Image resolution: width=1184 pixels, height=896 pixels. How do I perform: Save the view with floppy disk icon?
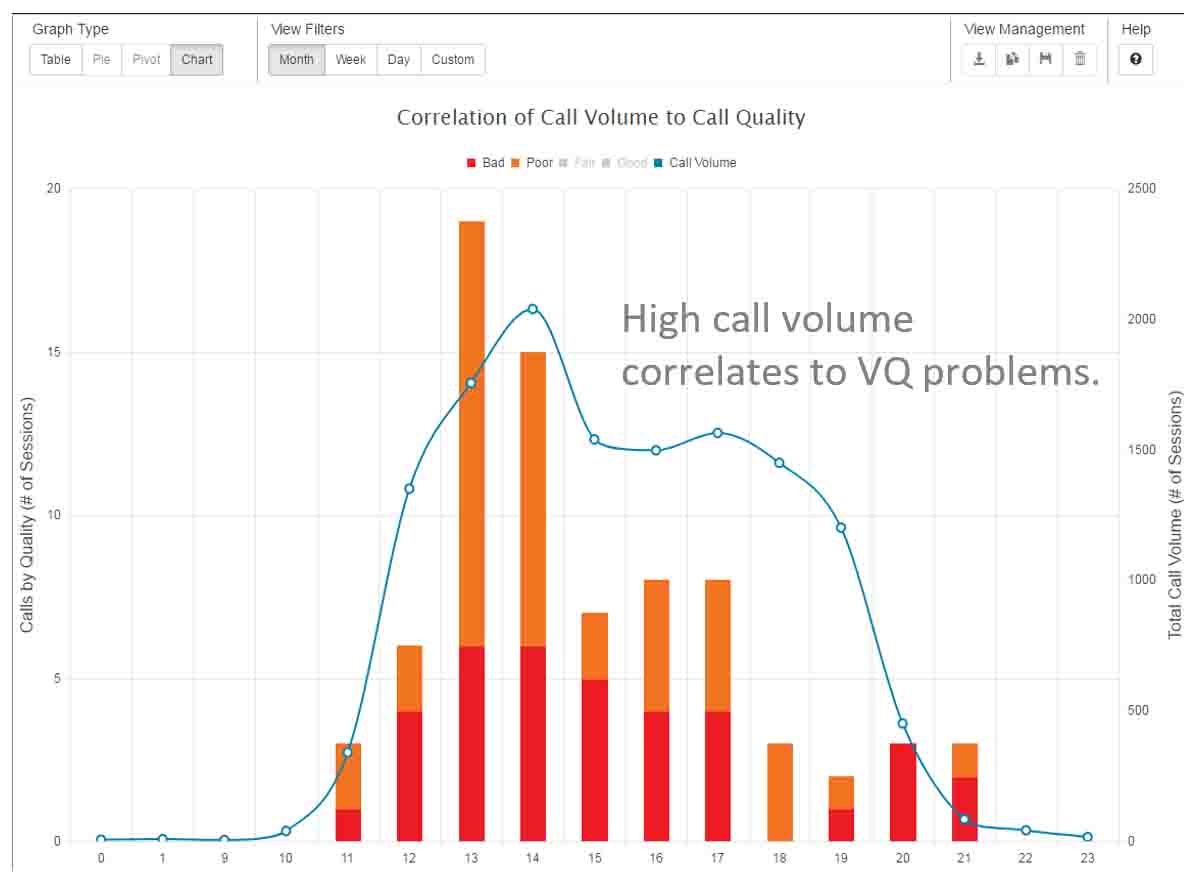coord(1045,59)
